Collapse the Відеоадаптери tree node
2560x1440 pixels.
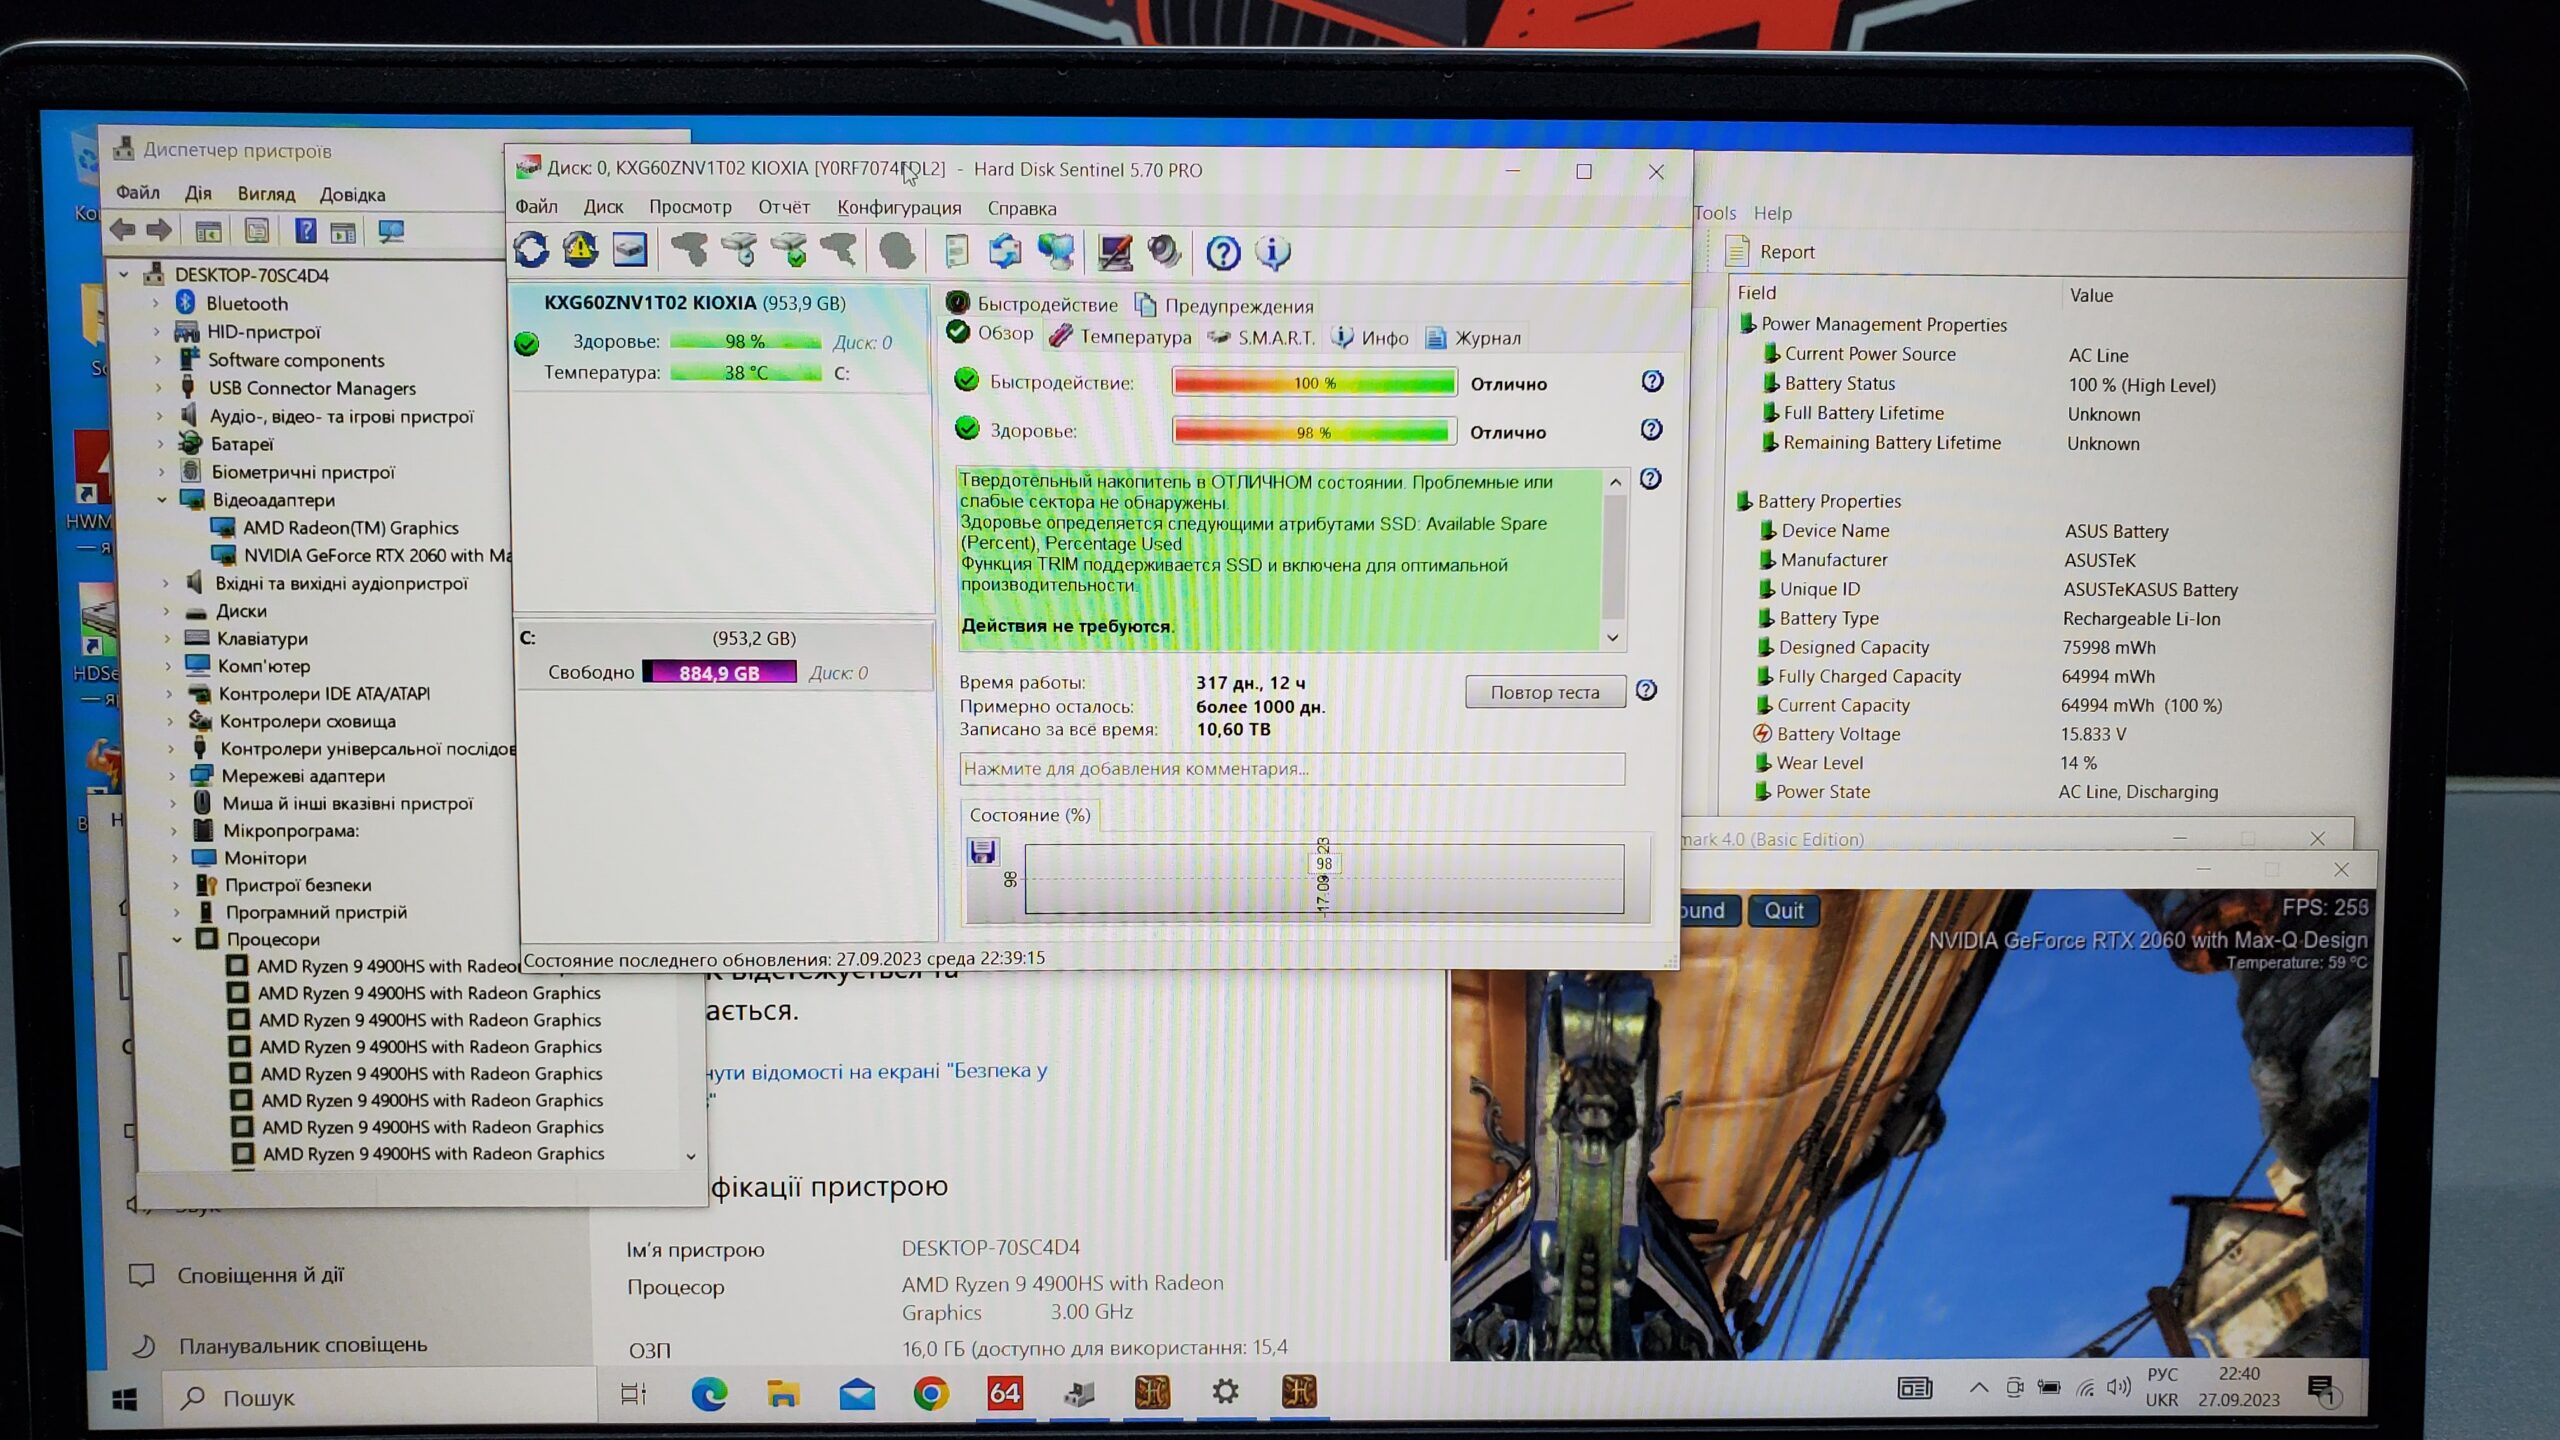pos(162,500)
